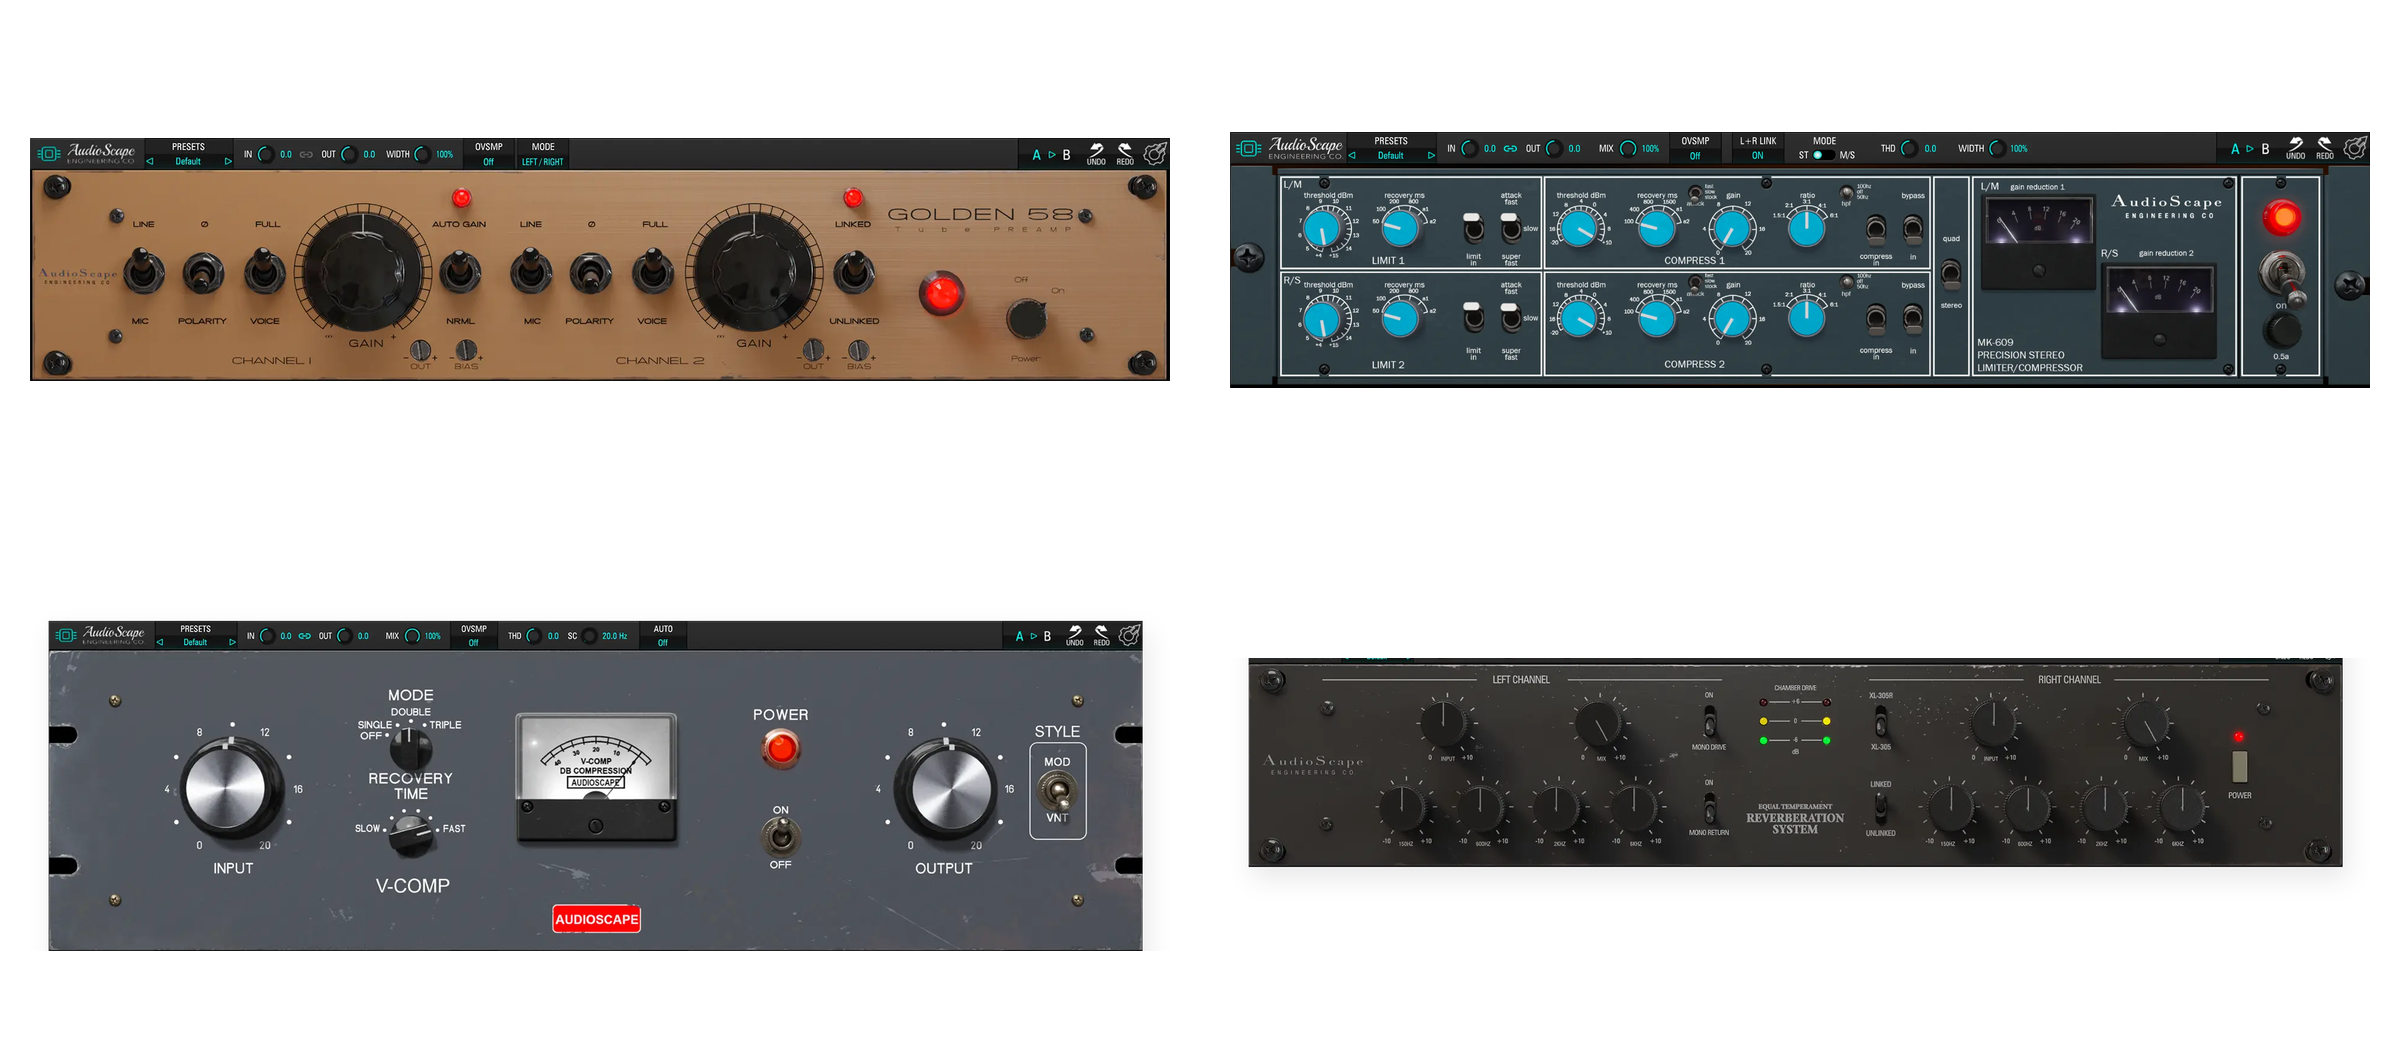
Task: Click Undo icon in MK-609 toolbar
Action: pos(2295,148)
